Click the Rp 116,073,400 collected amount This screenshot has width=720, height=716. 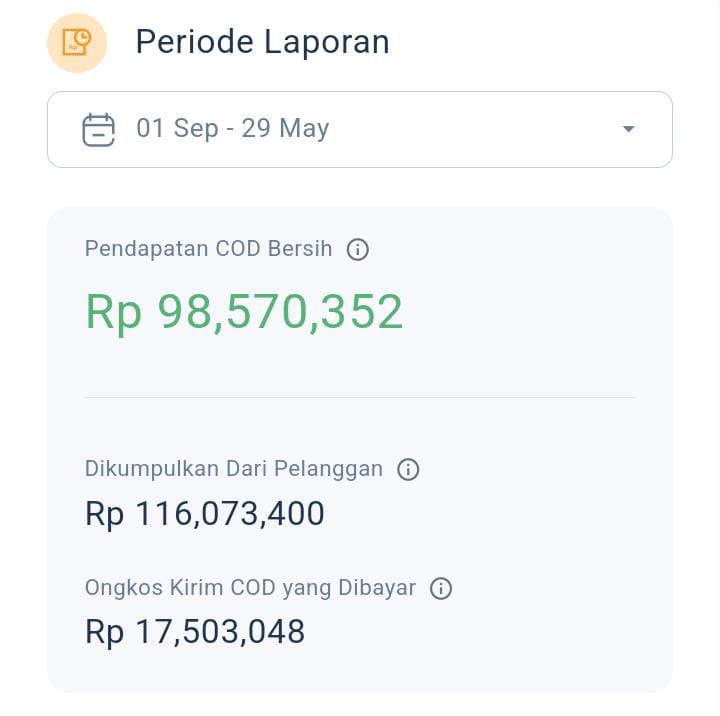pos(205,513)
